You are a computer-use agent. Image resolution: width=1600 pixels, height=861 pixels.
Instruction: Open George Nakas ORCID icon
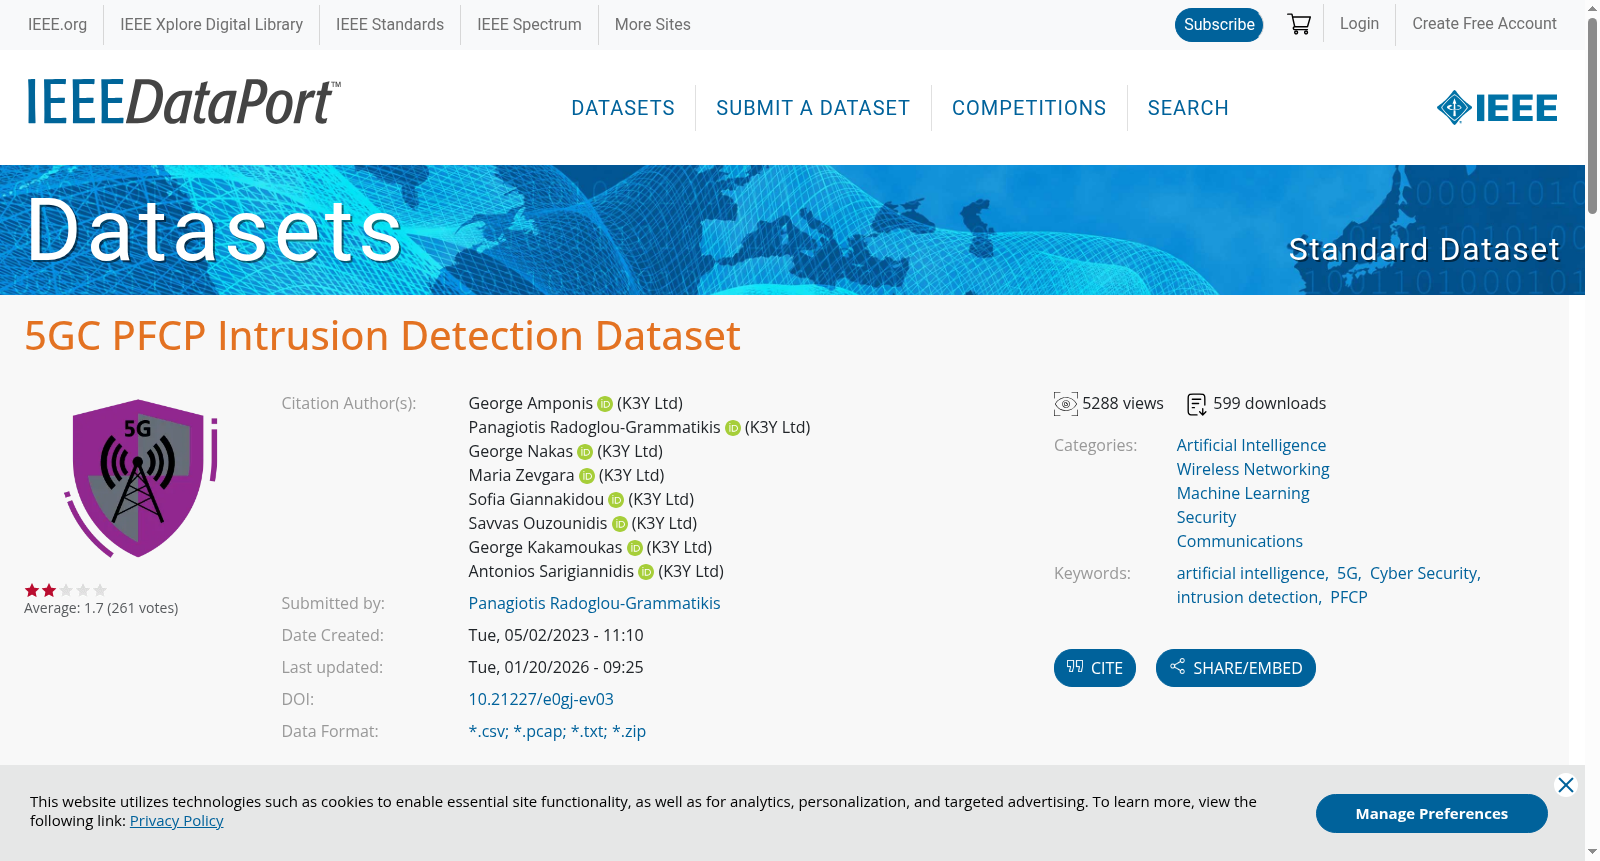[x=585, y=452]
